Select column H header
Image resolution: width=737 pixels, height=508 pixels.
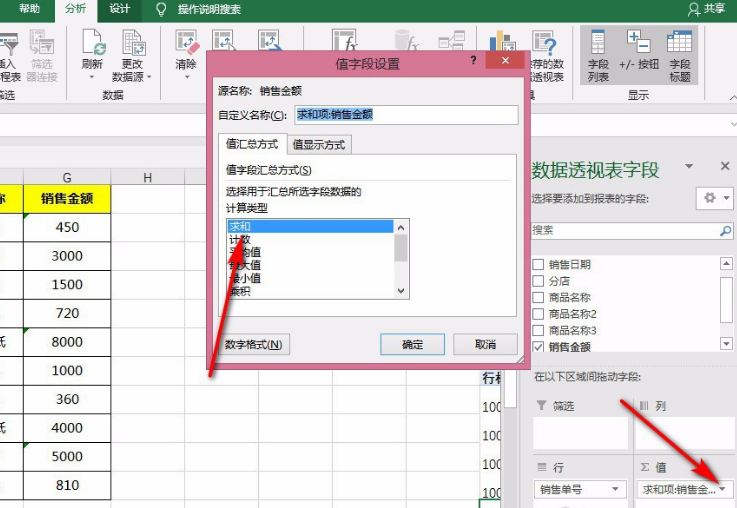(148, 177)
